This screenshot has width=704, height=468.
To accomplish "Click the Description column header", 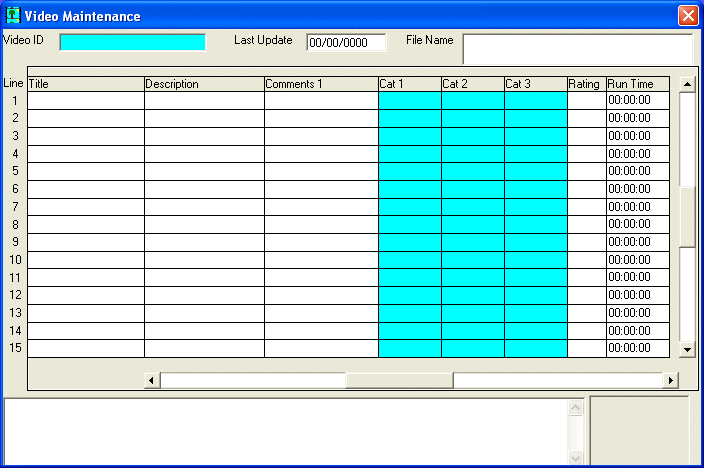I will pyautogui.click(x=204, y=84).
